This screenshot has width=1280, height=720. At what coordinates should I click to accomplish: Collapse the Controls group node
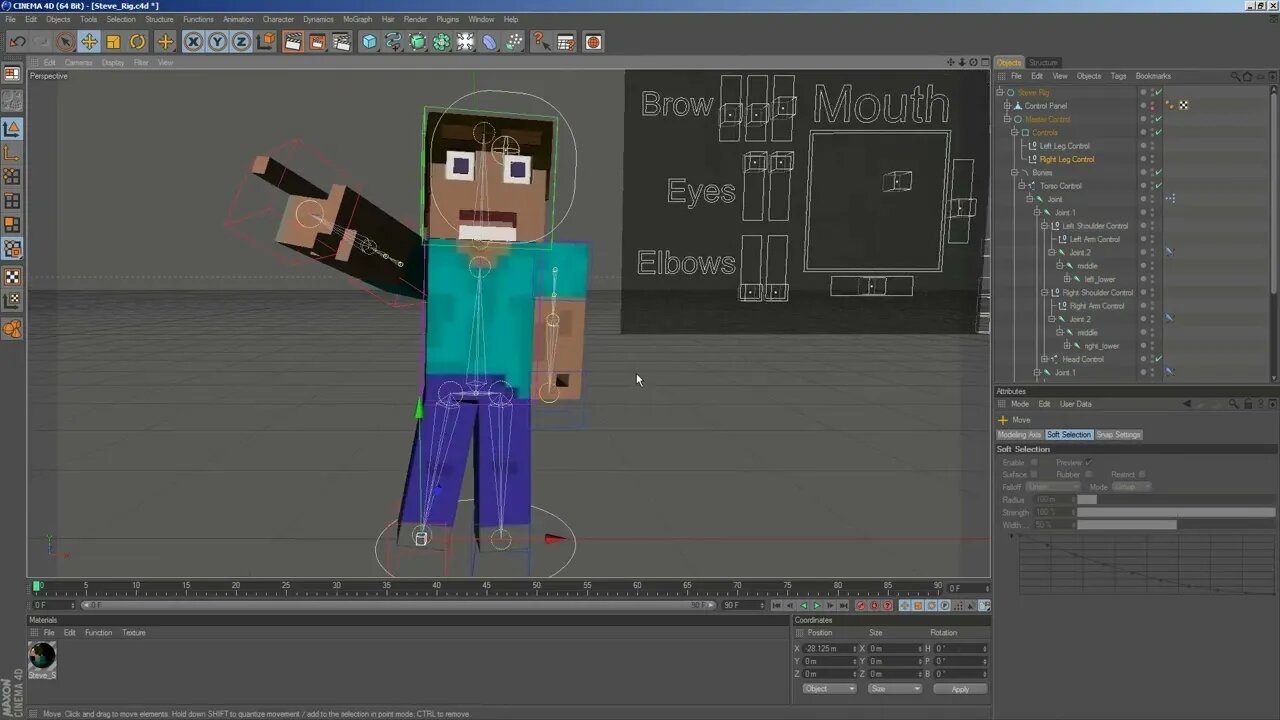pyautogui.click(x=1014, y=132)
